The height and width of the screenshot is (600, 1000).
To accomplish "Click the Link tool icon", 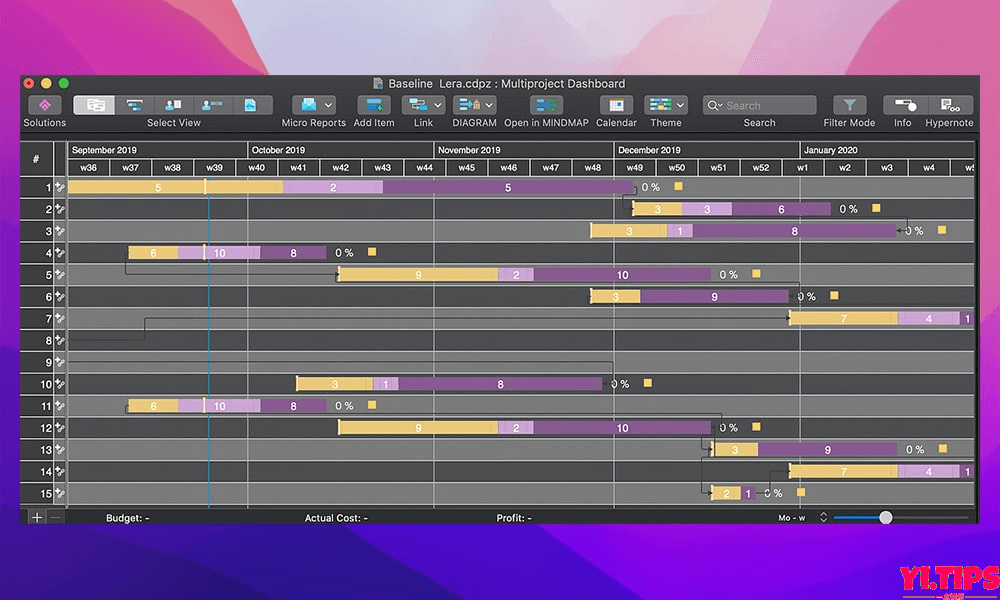I will pyautogui.click(x=416, y=105).
